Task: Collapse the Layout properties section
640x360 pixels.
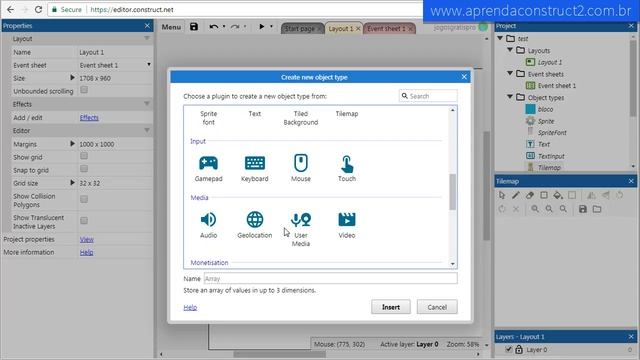Action: (147, 38)
